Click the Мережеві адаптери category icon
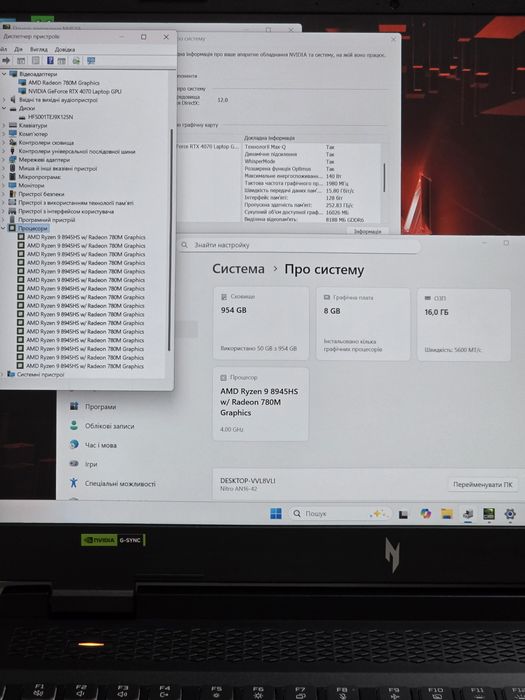Viewport: 525px width, 700px height. [x=12, y=160]
